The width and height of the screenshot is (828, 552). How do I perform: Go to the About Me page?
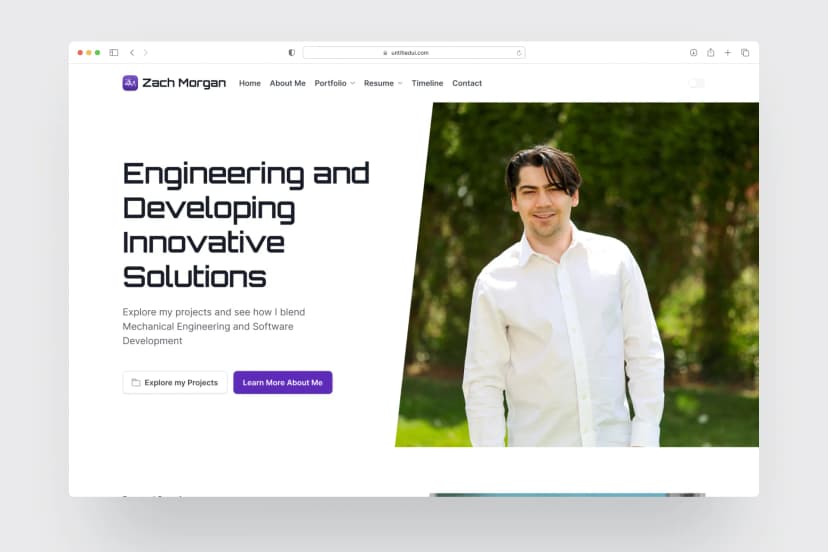(288, 83)
